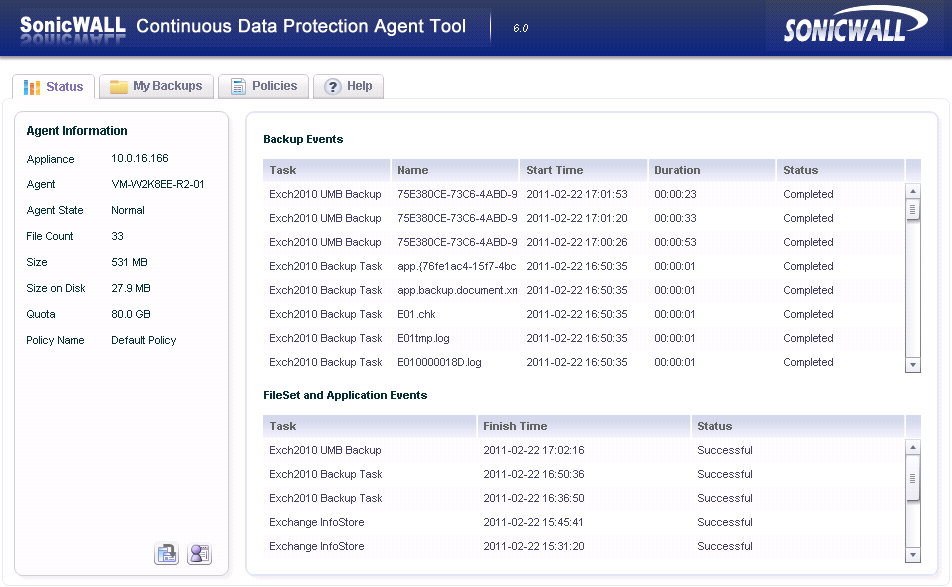This screenshot has height=587, width=952.
Task: Select the backup event started at 17:01:53
Action: point(583,194)
